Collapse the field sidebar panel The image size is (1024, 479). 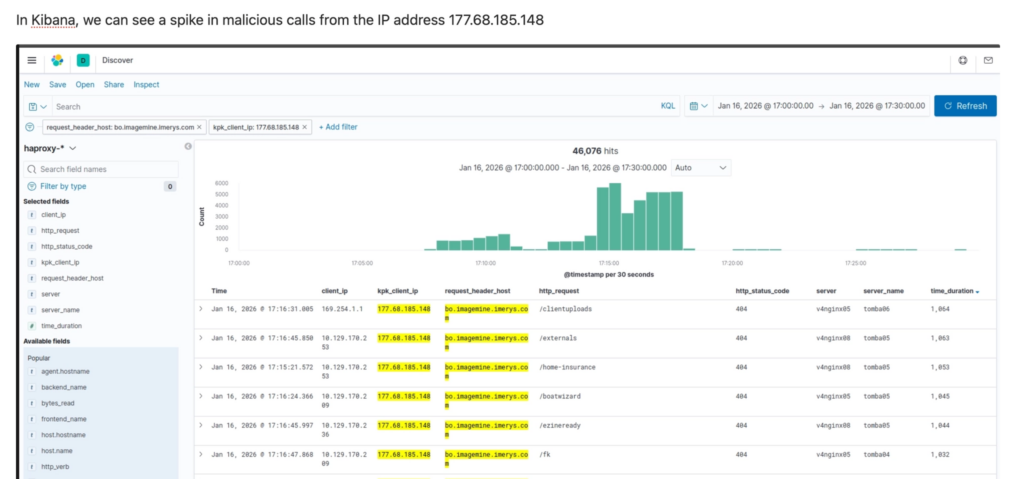[187, 147]
